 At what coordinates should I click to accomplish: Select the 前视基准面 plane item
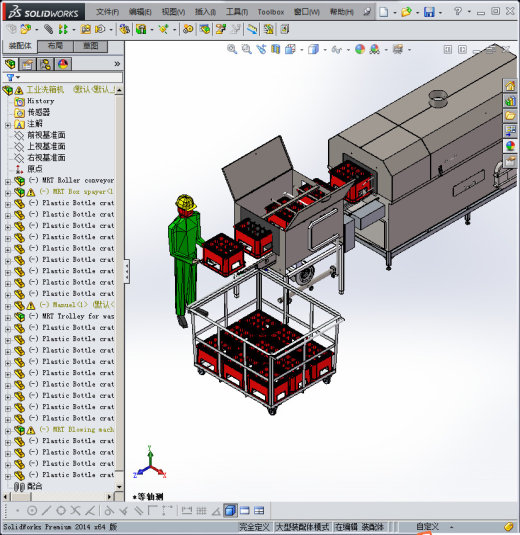tap(46, 135)
